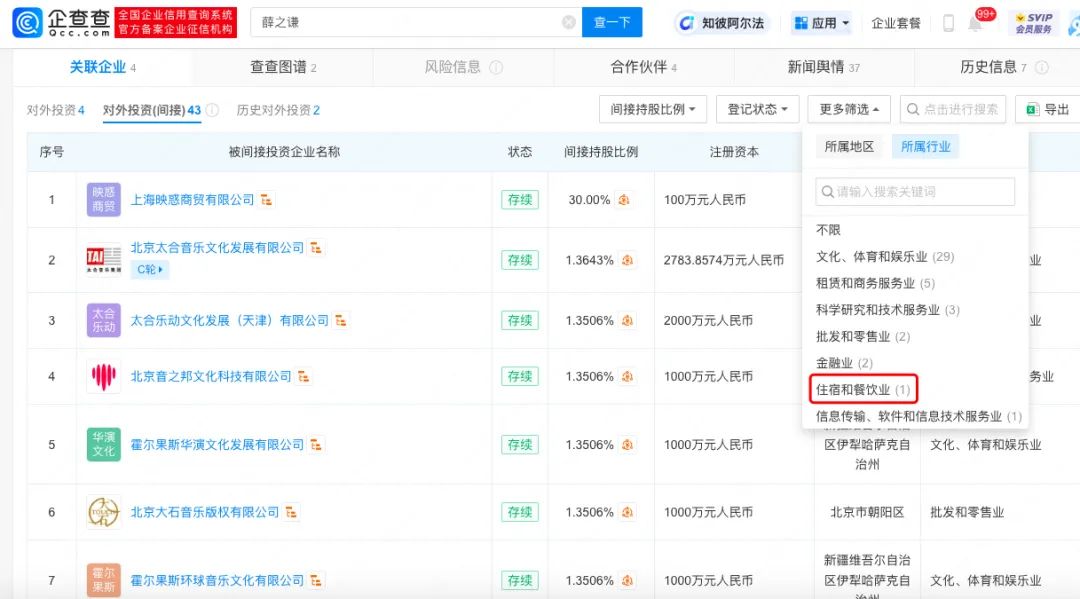
Task: Open company link 北京大石音乐版权有限公司
Action: 205,512
